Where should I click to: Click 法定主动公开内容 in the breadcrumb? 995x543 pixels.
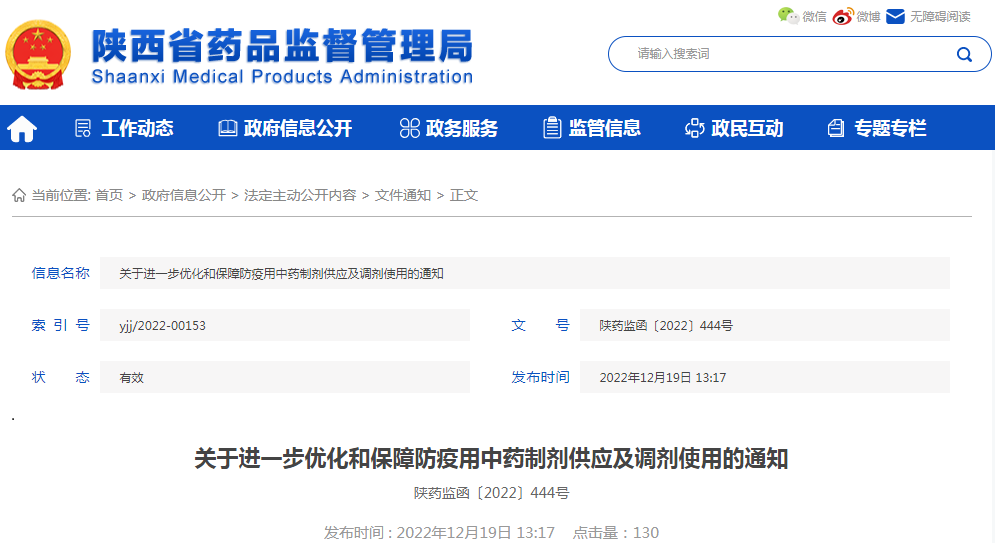[x=300, y=195]
